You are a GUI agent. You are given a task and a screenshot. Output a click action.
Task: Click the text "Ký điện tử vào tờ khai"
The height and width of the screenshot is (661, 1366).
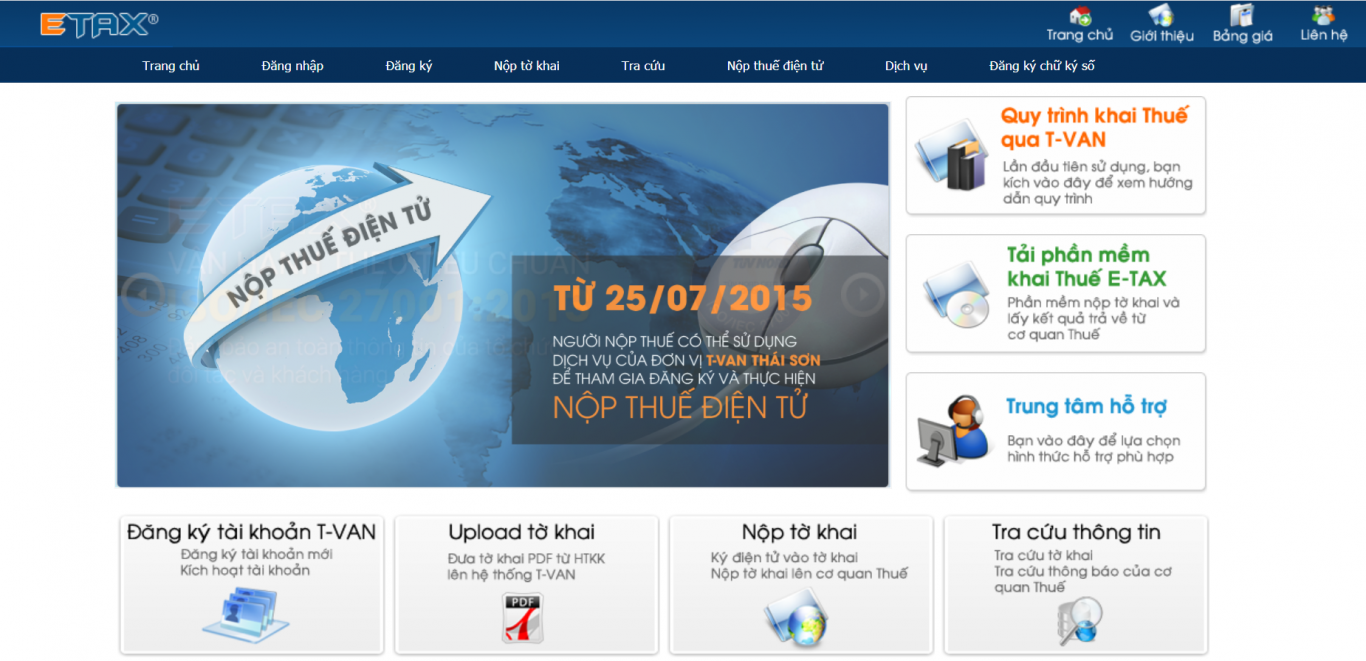click(784, 557)
